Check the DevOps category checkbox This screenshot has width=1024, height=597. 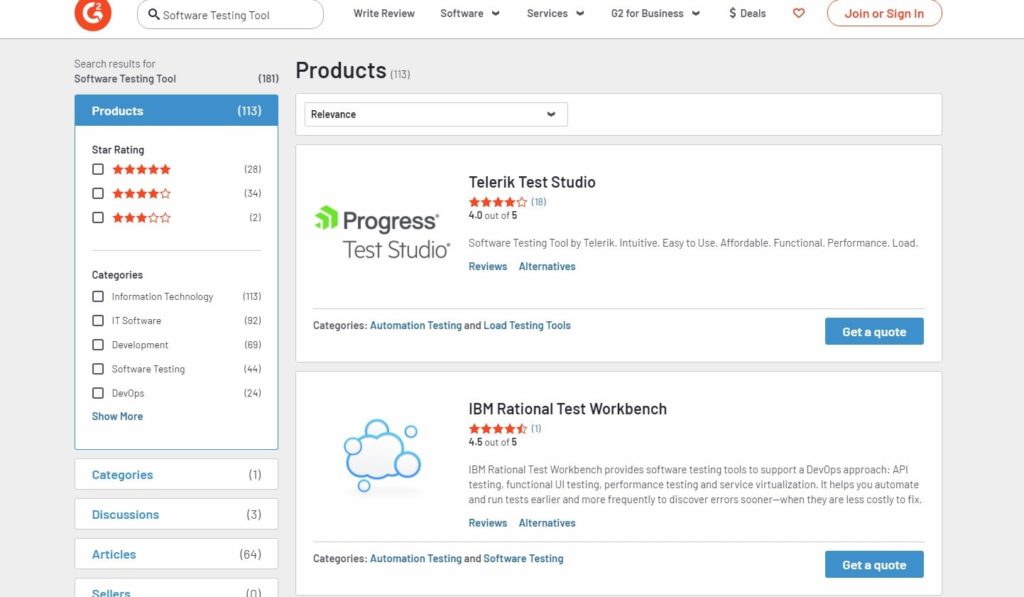click(98, 393)
